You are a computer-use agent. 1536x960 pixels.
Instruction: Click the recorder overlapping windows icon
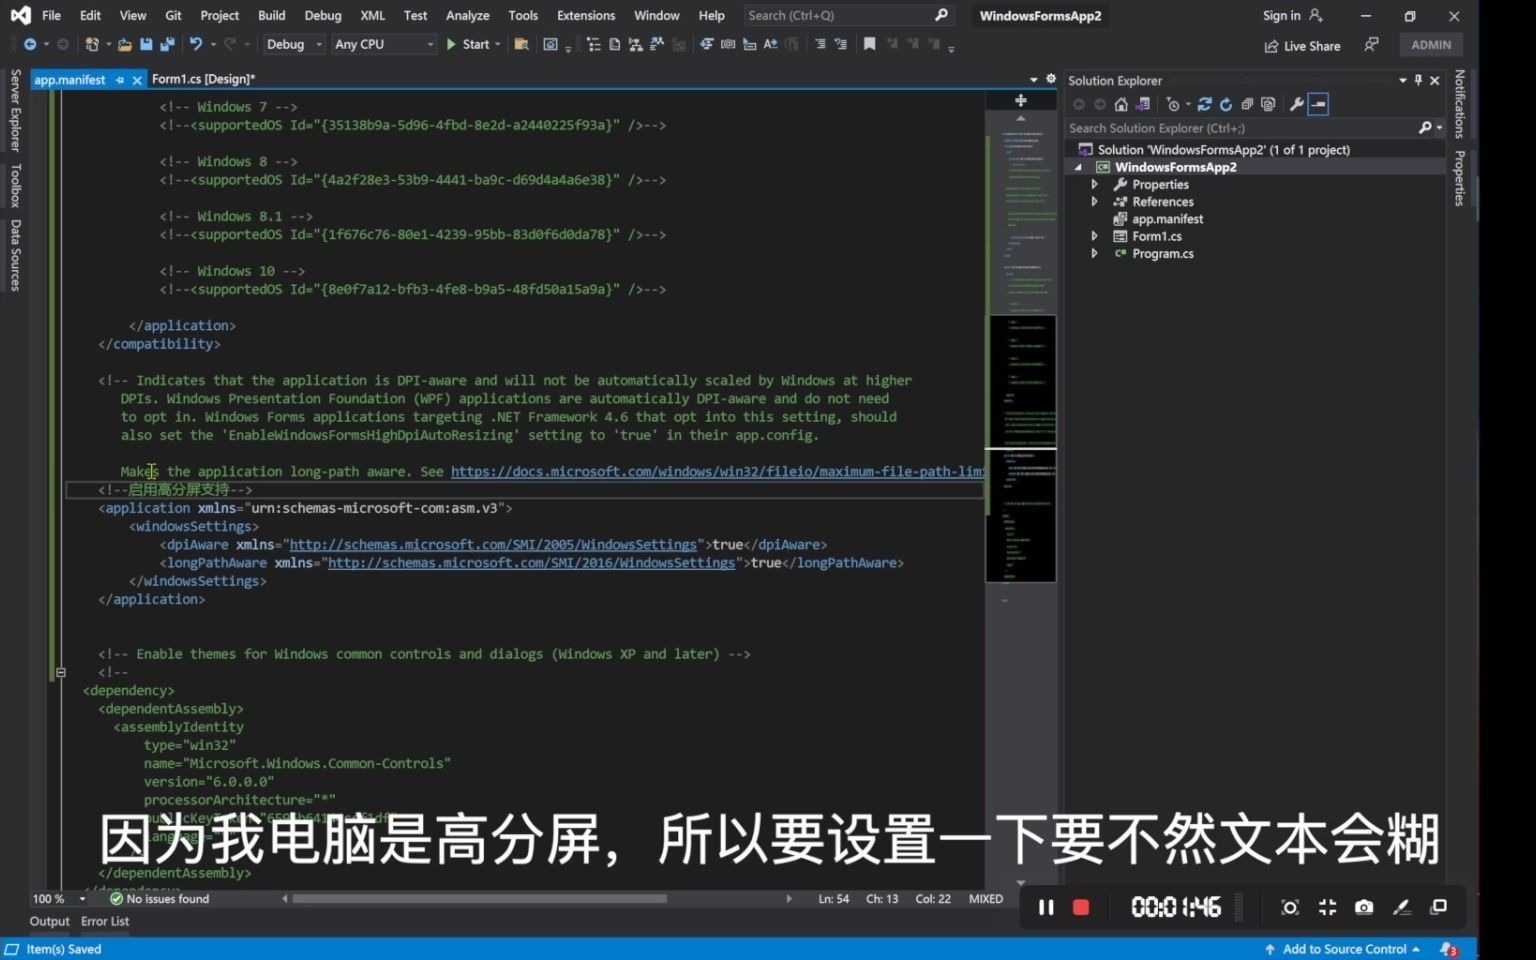[x=1439, y=907]
